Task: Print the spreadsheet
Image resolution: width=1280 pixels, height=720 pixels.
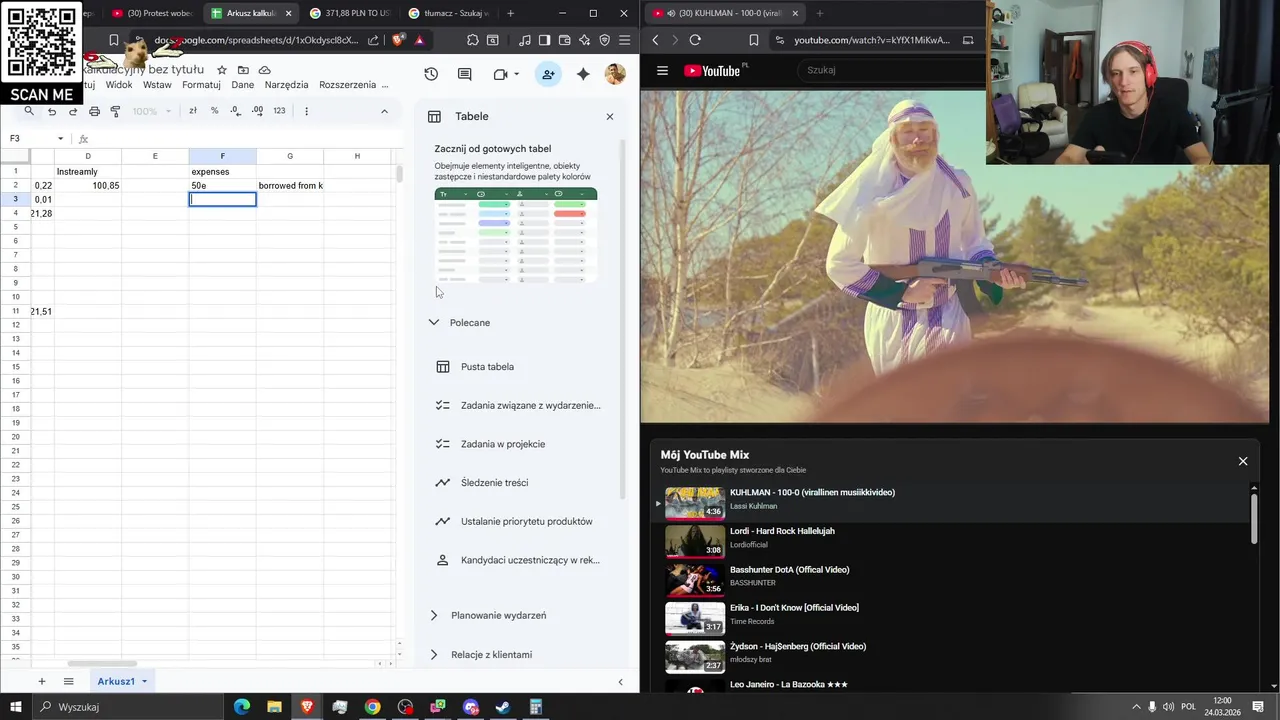Action: 94,111
